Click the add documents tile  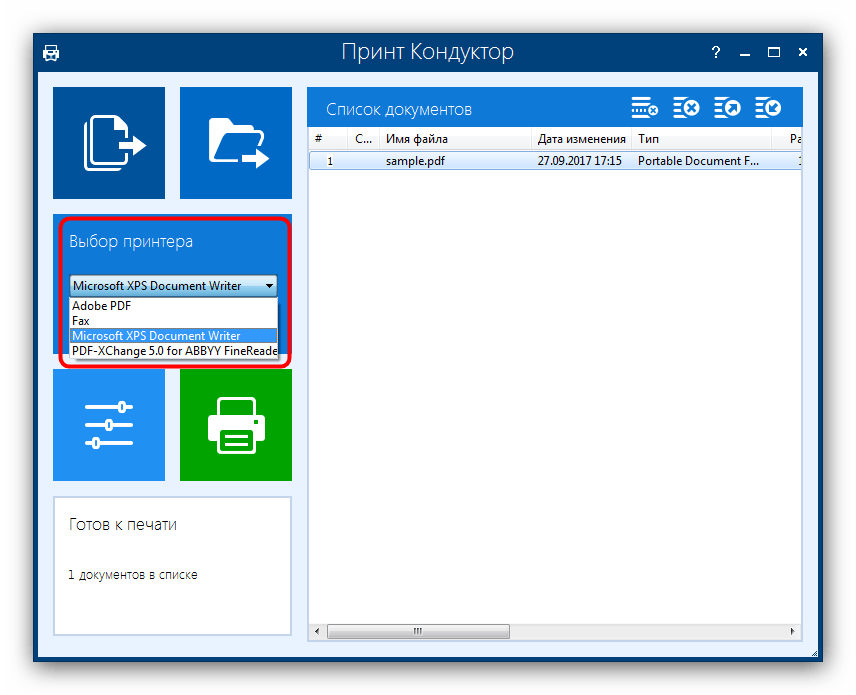(108, 143)
